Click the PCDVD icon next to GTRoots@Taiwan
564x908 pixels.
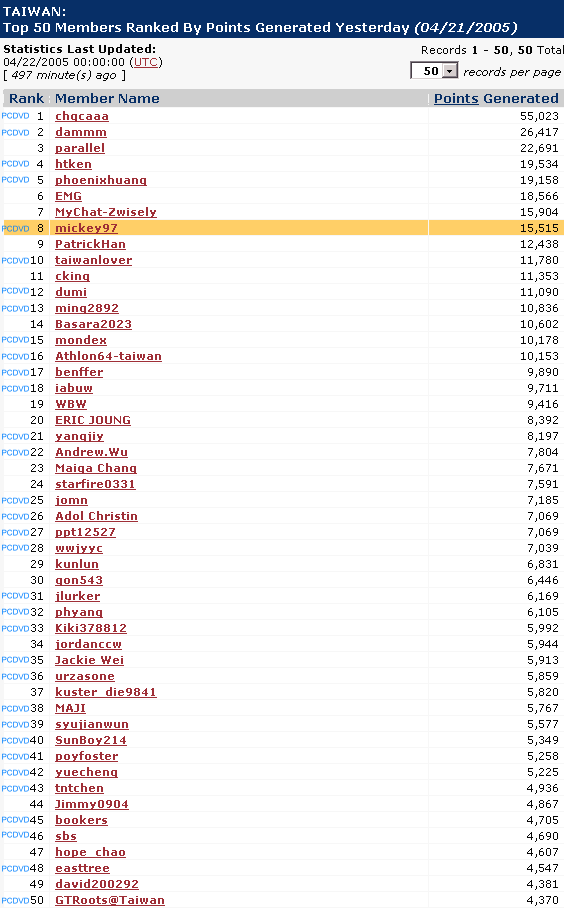coord(16,900)
